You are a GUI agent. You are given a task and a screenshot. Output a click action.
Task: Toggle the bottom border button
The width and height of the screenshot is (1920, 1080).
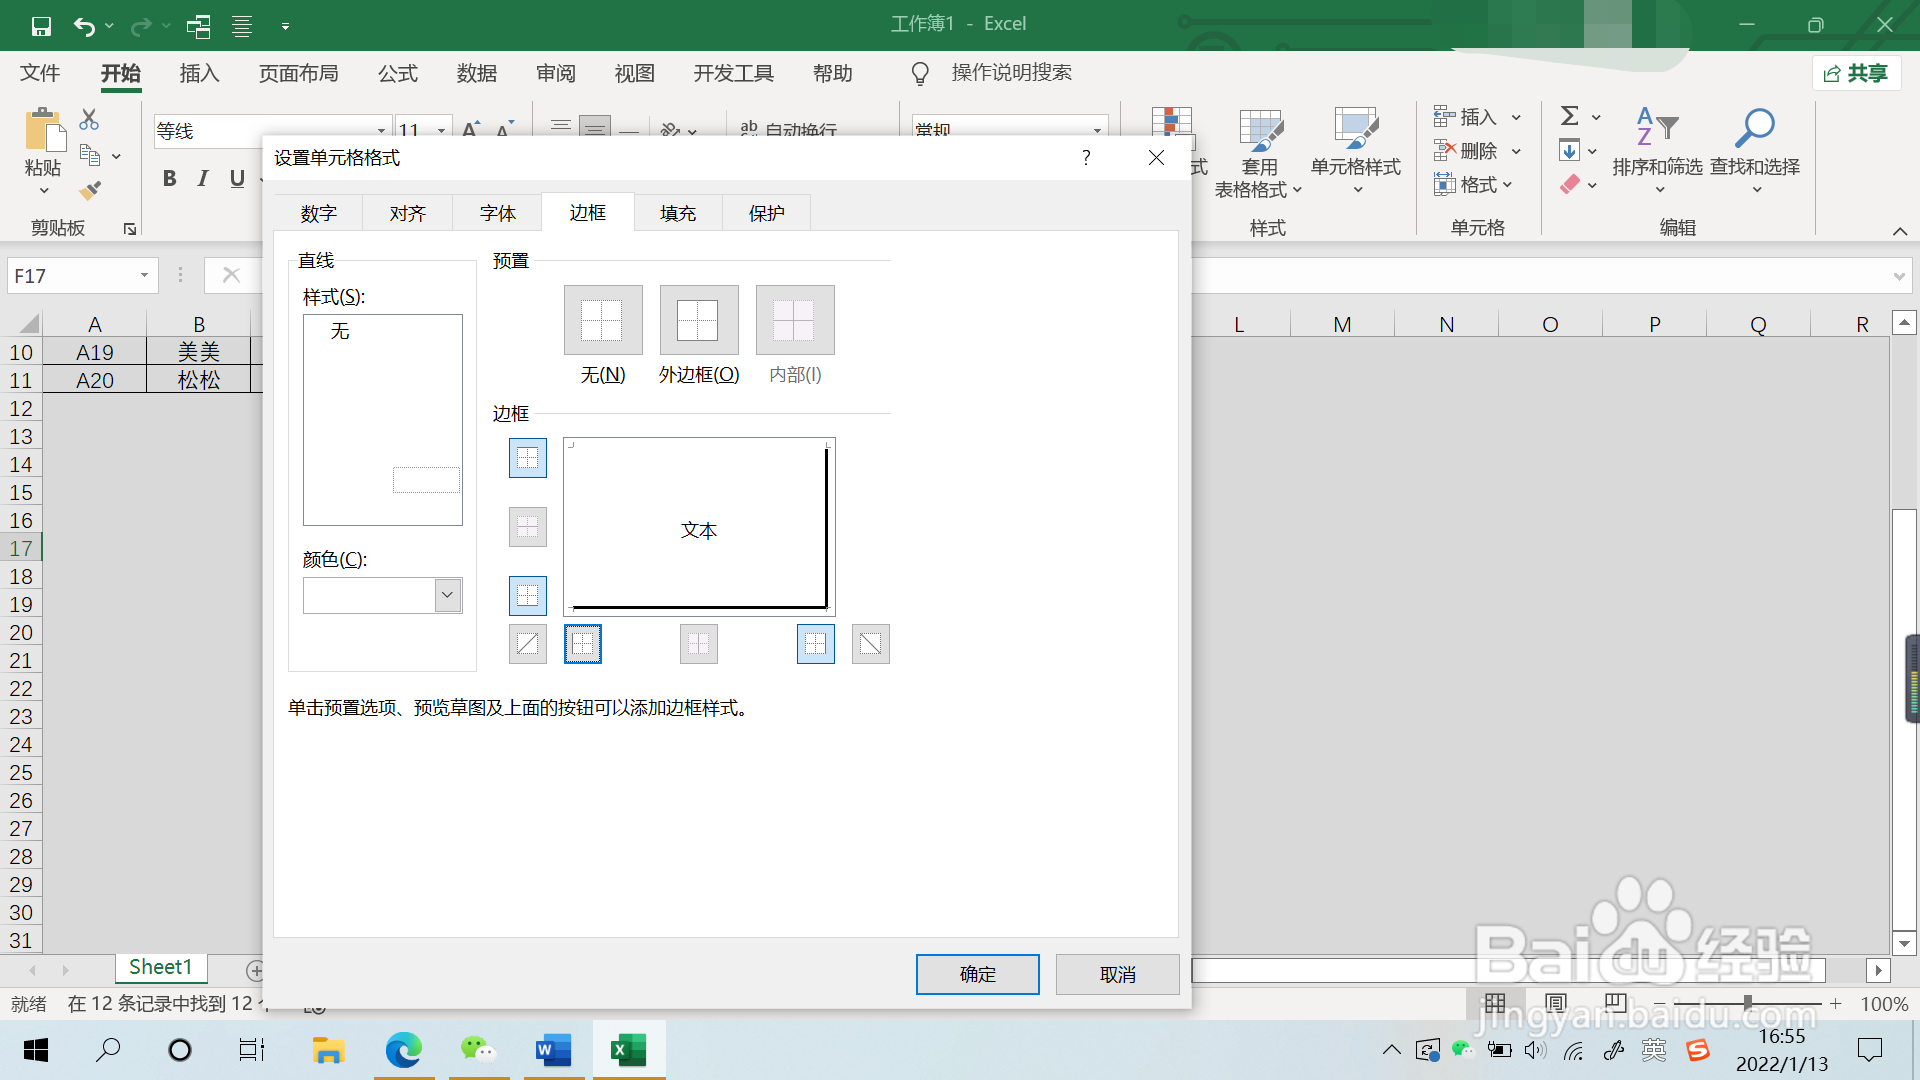[527, 596]
